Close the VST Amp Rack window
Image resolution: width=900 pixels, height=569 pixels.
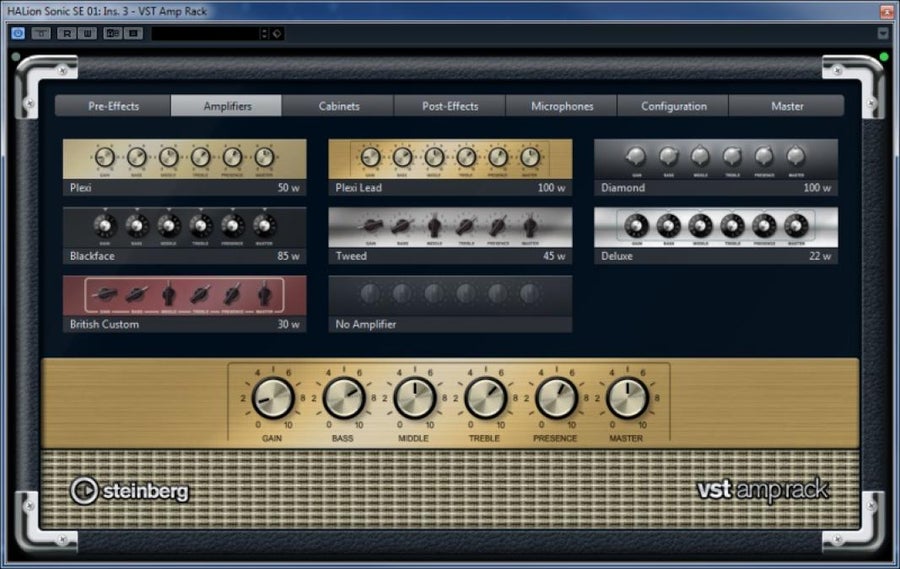(x=887, y=11)
